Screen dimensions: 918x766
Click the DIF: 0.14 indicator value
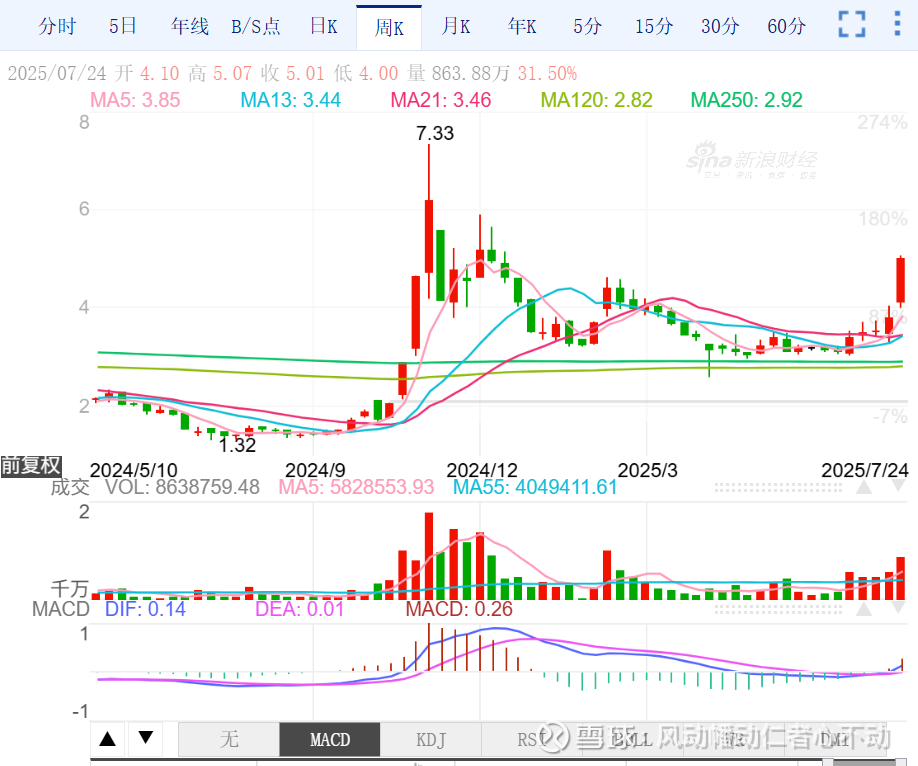coord(145,609)
